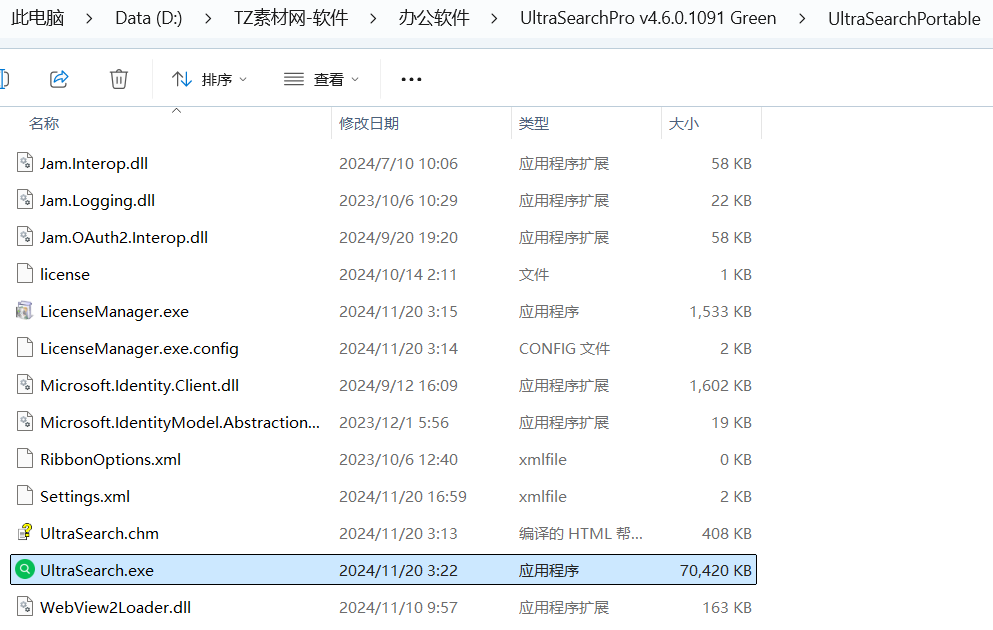This screenshot has width=993, height=630.
Task: Select the Settings.xml file name
Action: 85,496
